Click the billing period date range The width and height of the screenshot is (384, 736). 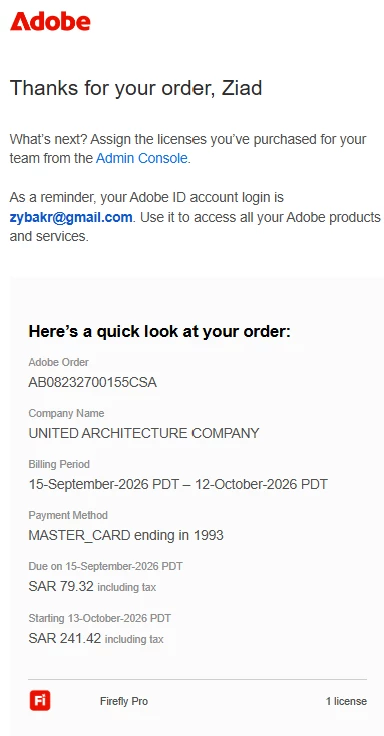pos(178,484)
